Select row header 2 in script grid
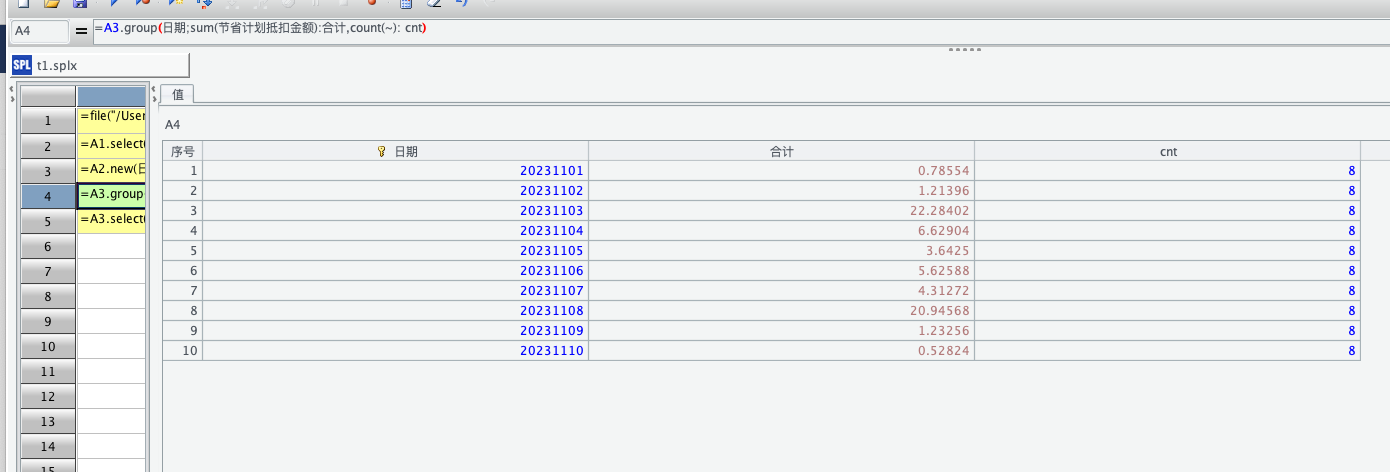 [x=48, y=146]
